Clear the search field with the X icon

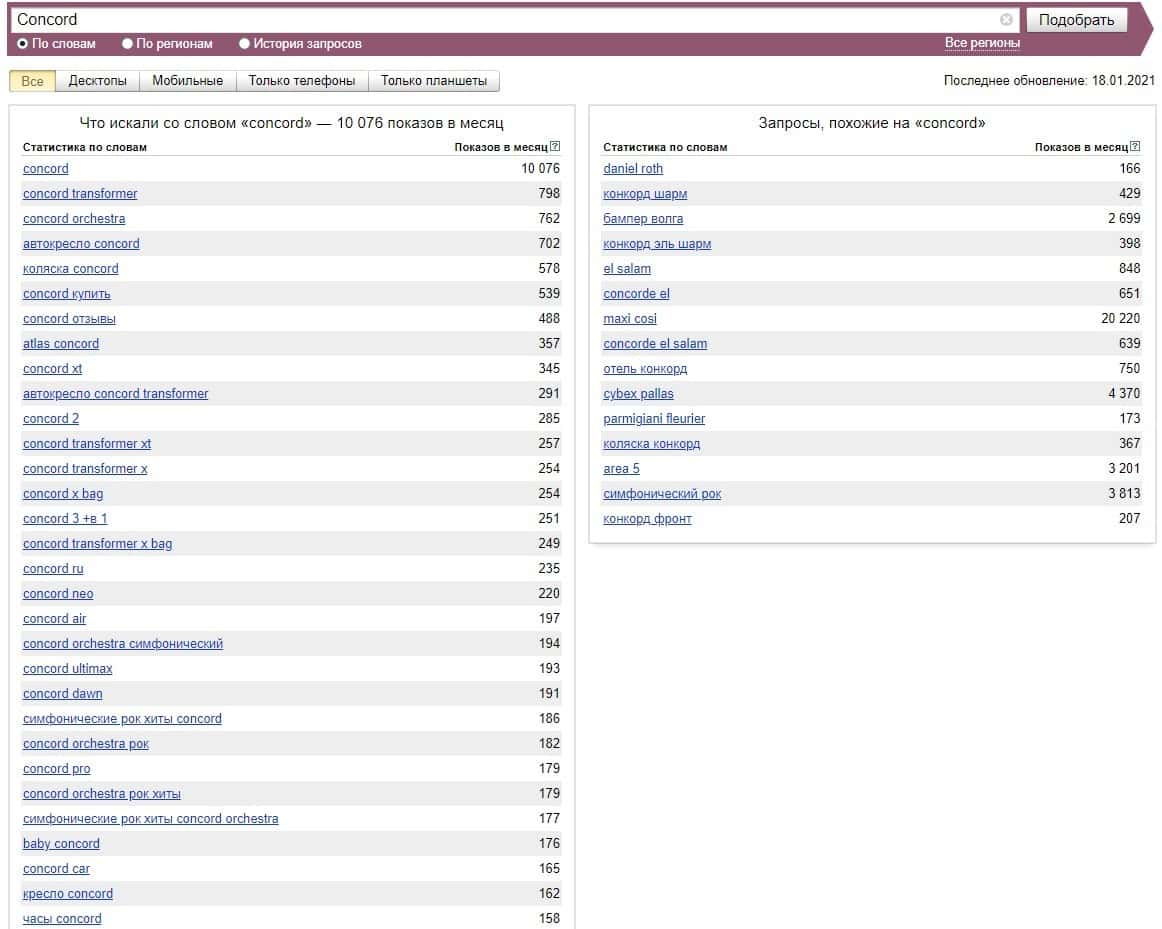pyautogui.click(x=1006, y=20)
